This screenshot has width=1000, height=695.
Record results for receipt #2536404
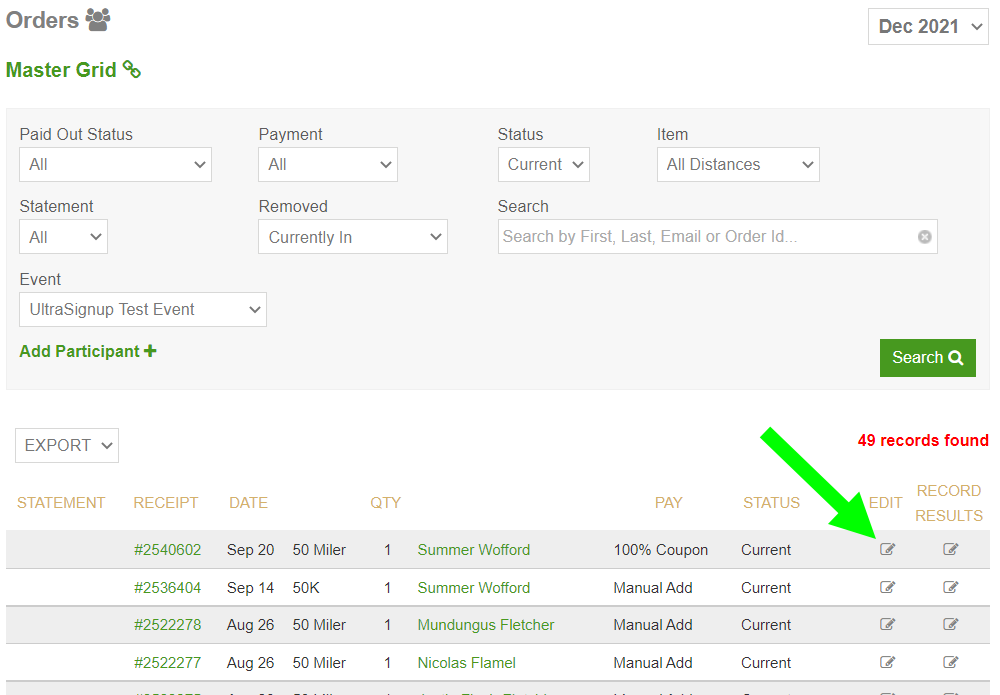950,587
